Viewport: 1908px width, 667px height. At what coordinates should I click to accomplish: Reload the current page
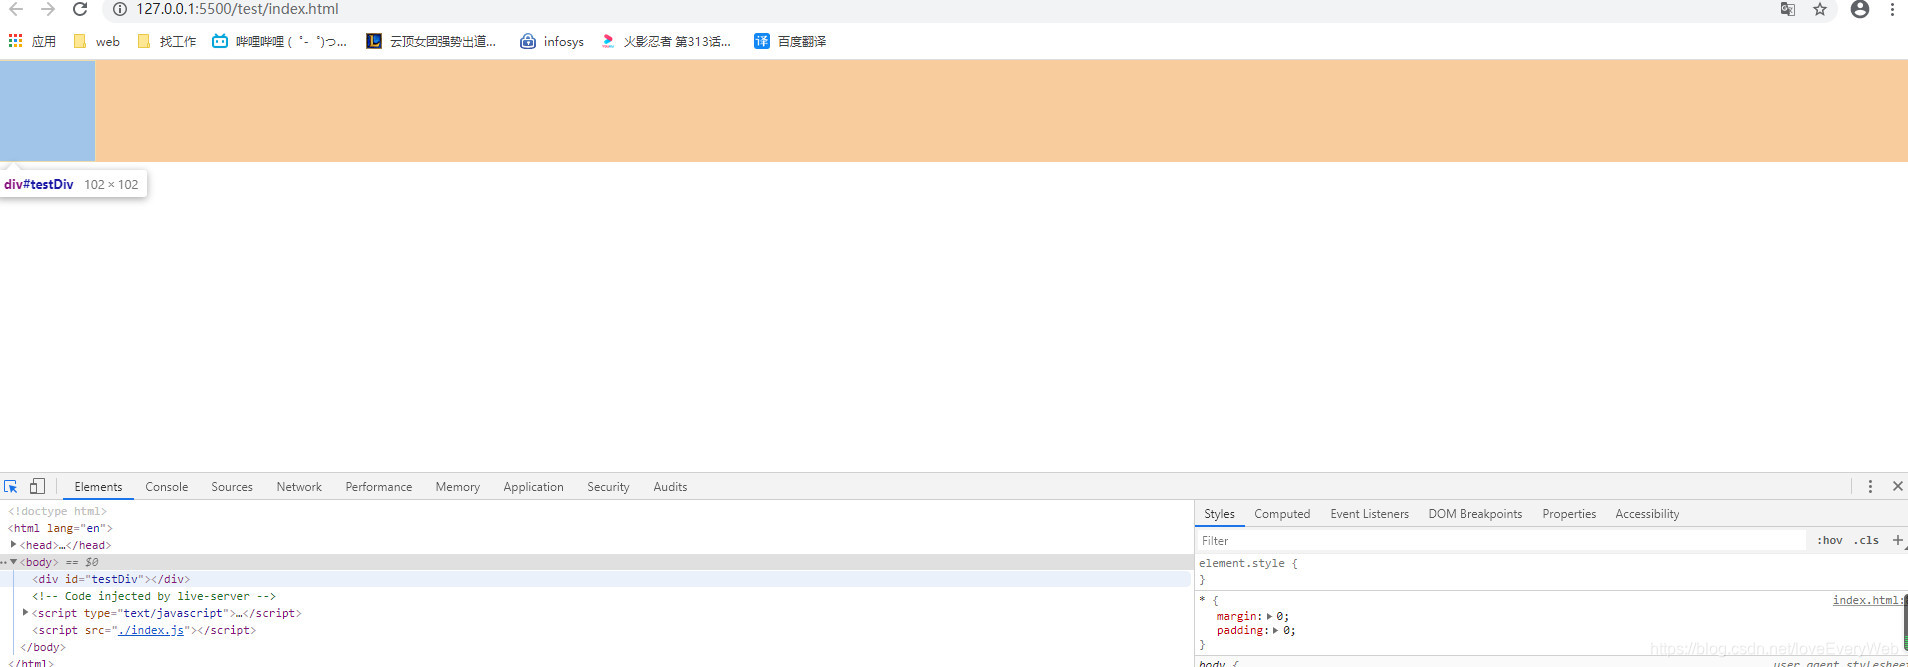80,9
